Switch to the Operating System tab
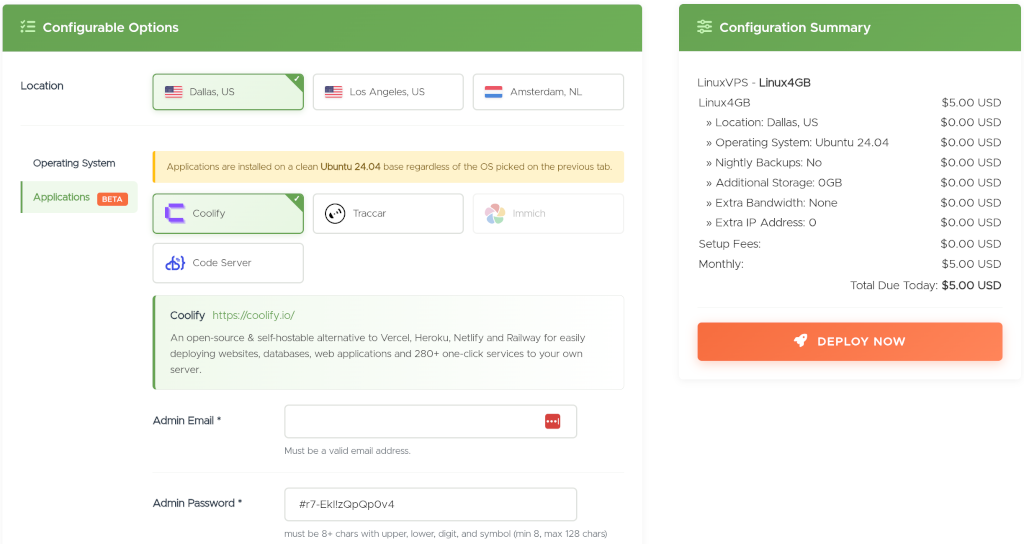Screen dimensions: 1024x545 tap(74, 163)
